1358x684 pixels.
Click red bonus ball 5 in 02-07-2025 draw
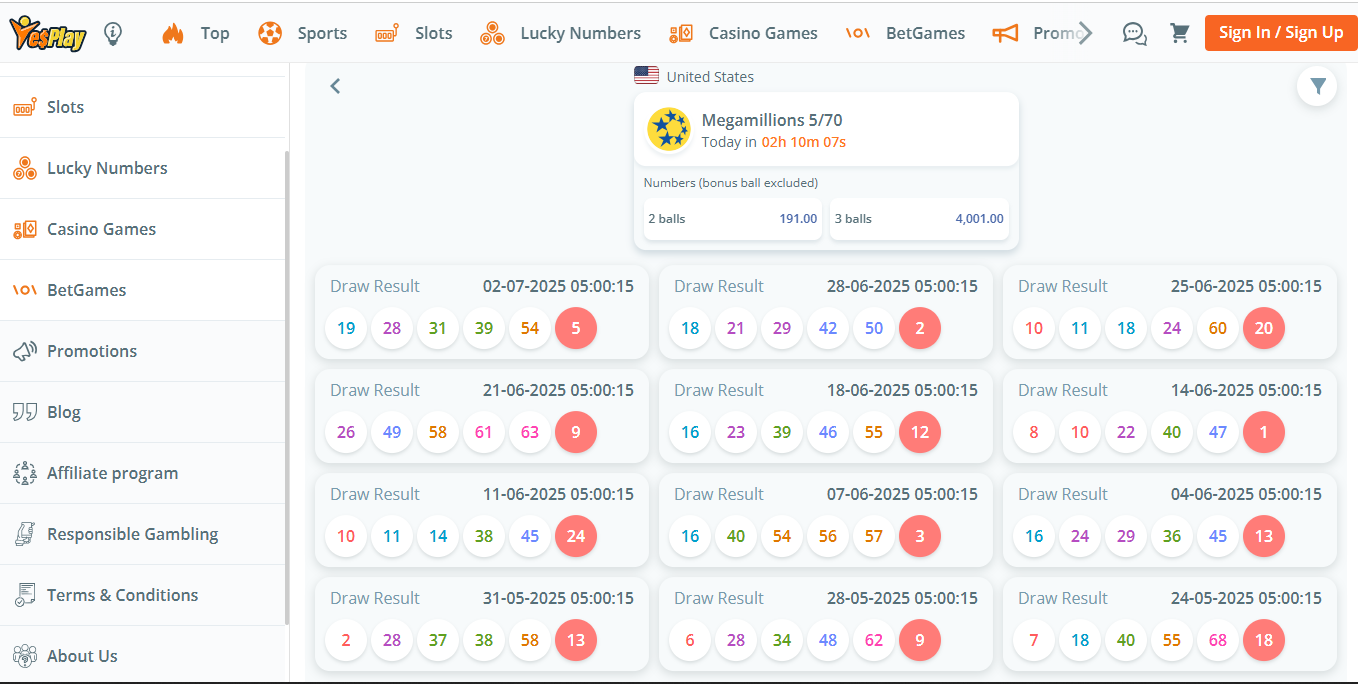576,328
